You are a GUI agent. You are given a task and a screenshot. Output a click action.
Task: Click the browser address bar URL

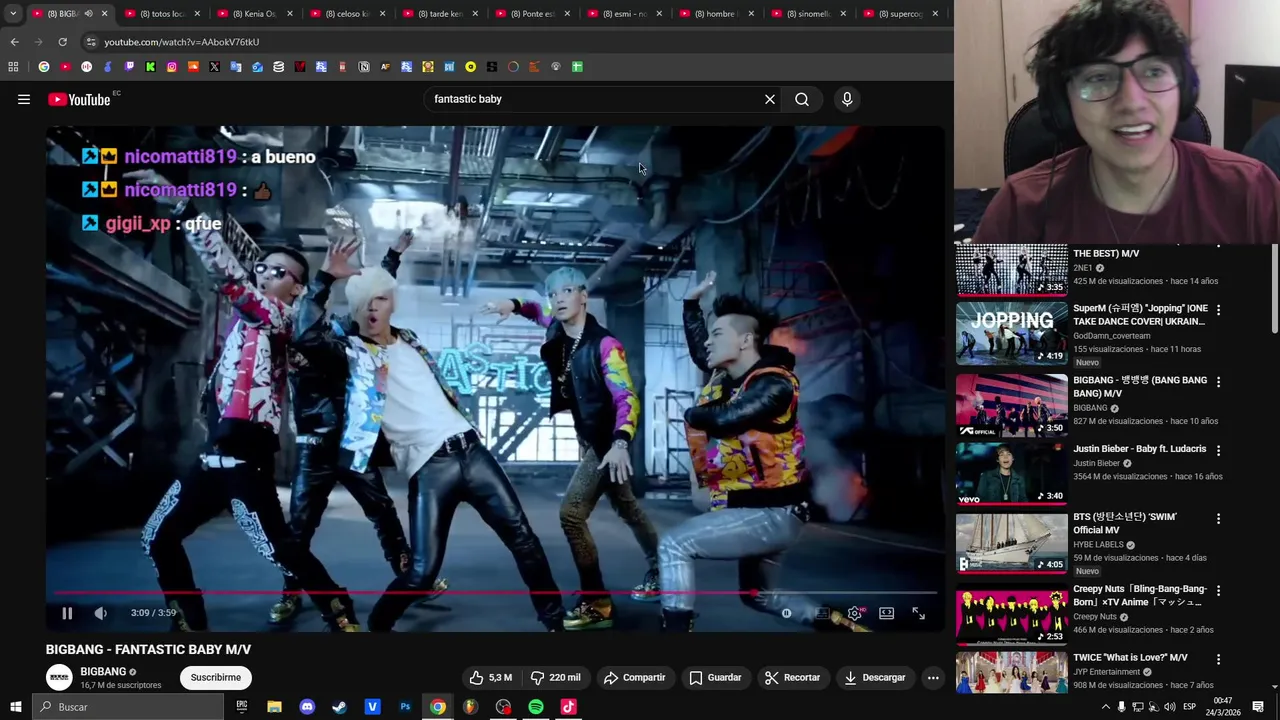click(181, 42)
